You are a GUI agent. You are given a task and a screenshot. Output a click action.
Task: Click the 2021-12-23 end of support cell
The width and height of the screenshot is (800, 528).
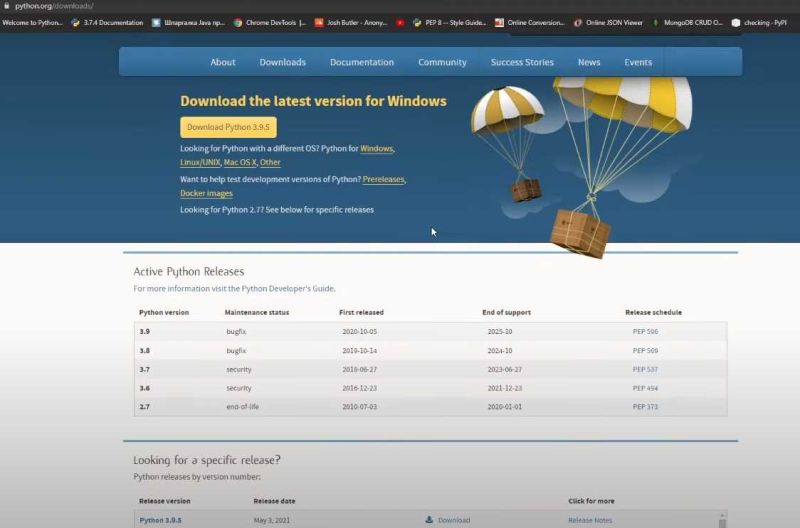click(505, 388)
